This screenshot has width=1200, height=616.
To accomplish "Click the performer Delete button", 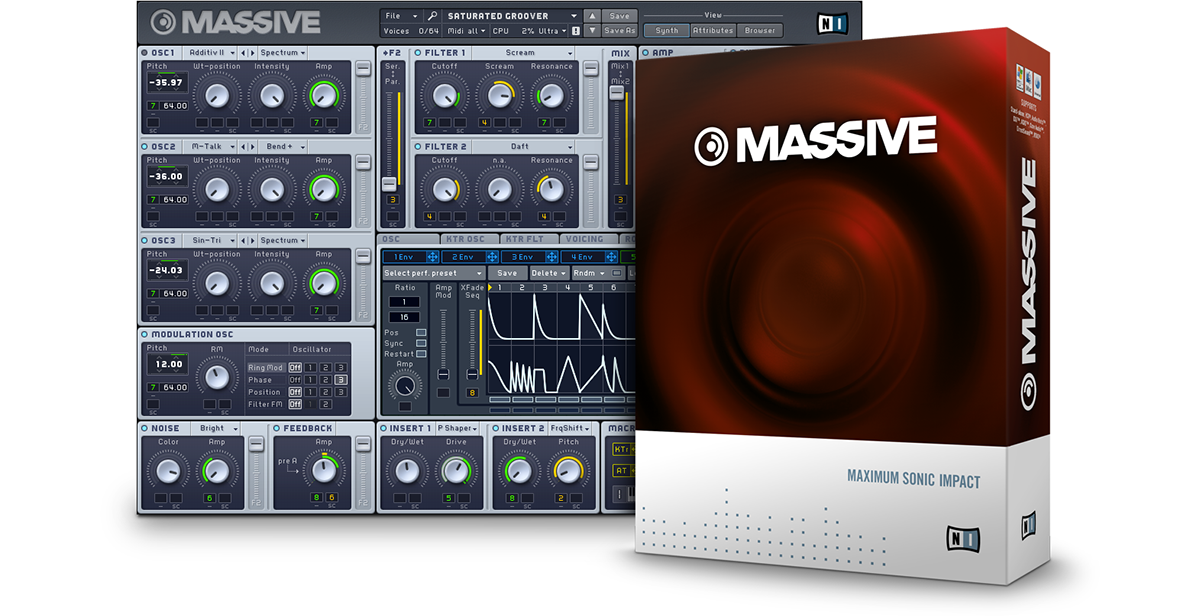I will point(548,273).
